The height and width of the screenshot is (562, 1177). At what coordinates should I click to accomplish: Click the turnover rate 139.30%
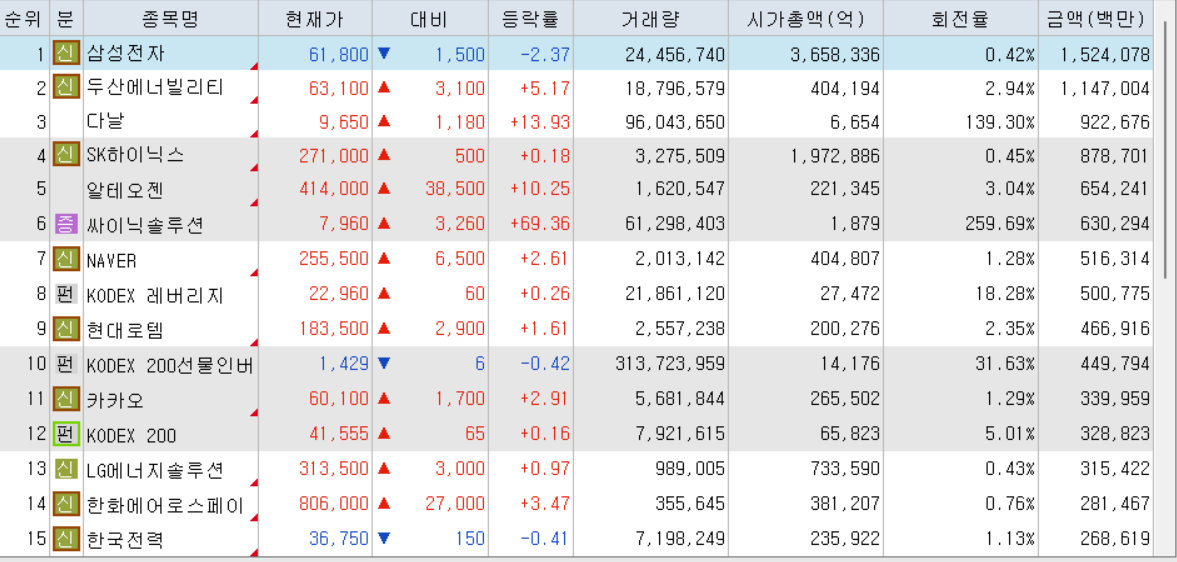[1000, 122]
